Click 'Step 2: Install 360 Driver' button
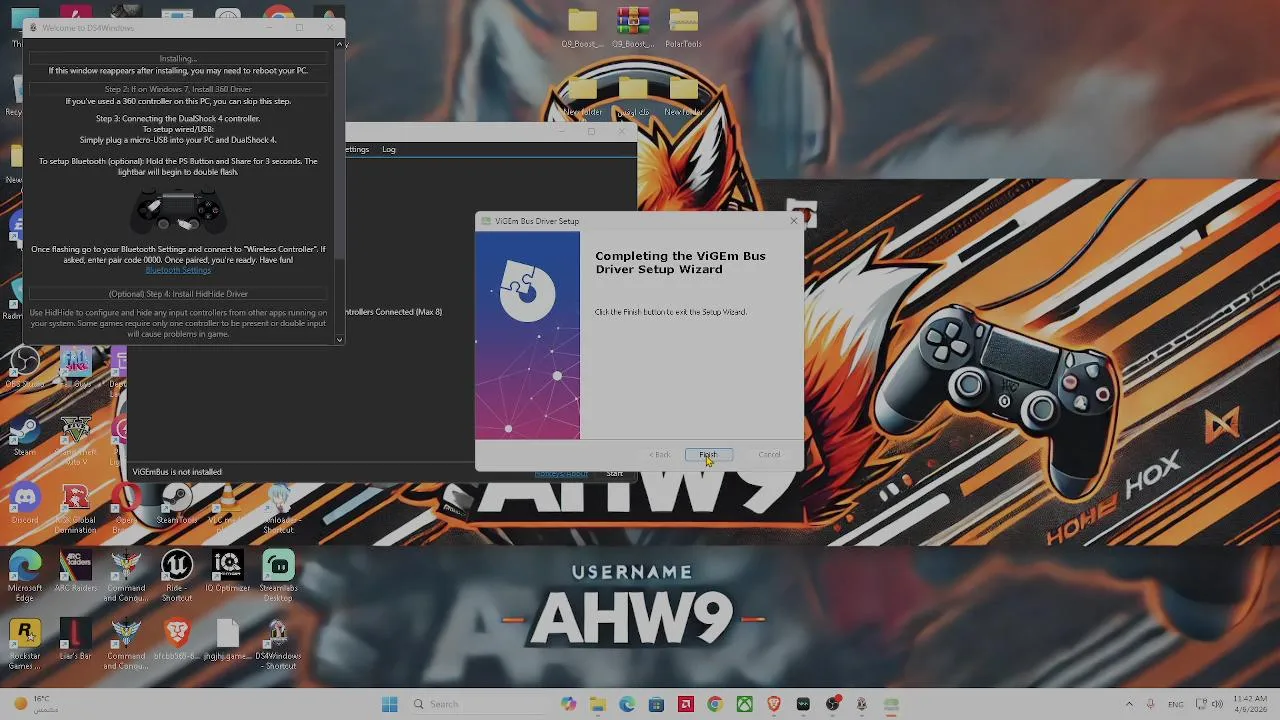 coord(178,89)
